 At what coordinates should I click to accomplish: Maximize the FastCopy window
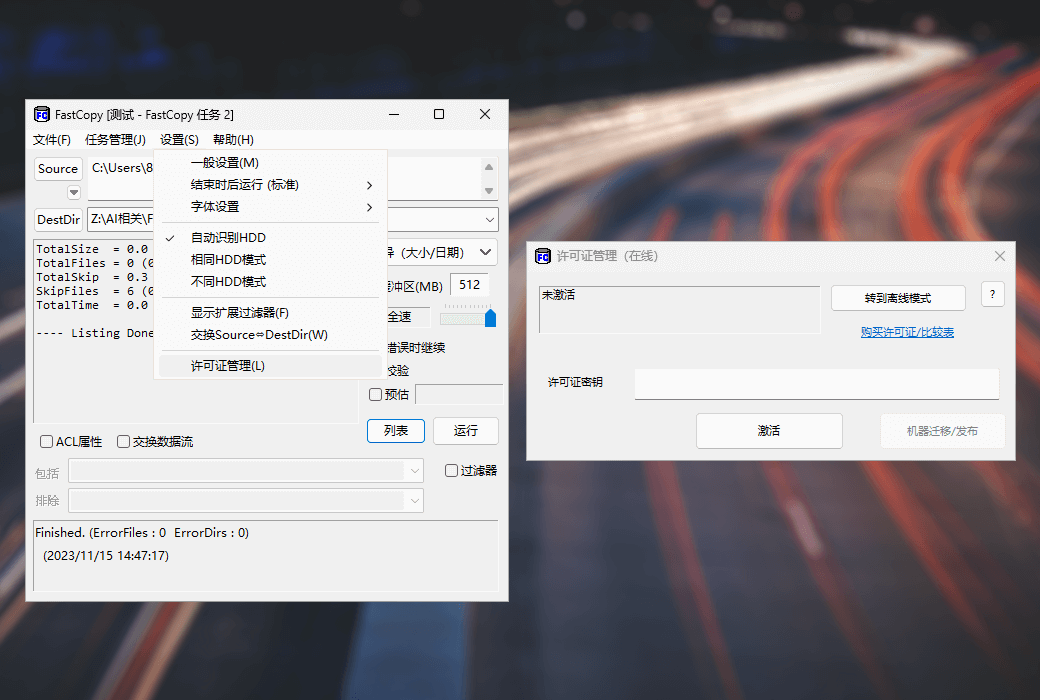[x=439, y=114]
